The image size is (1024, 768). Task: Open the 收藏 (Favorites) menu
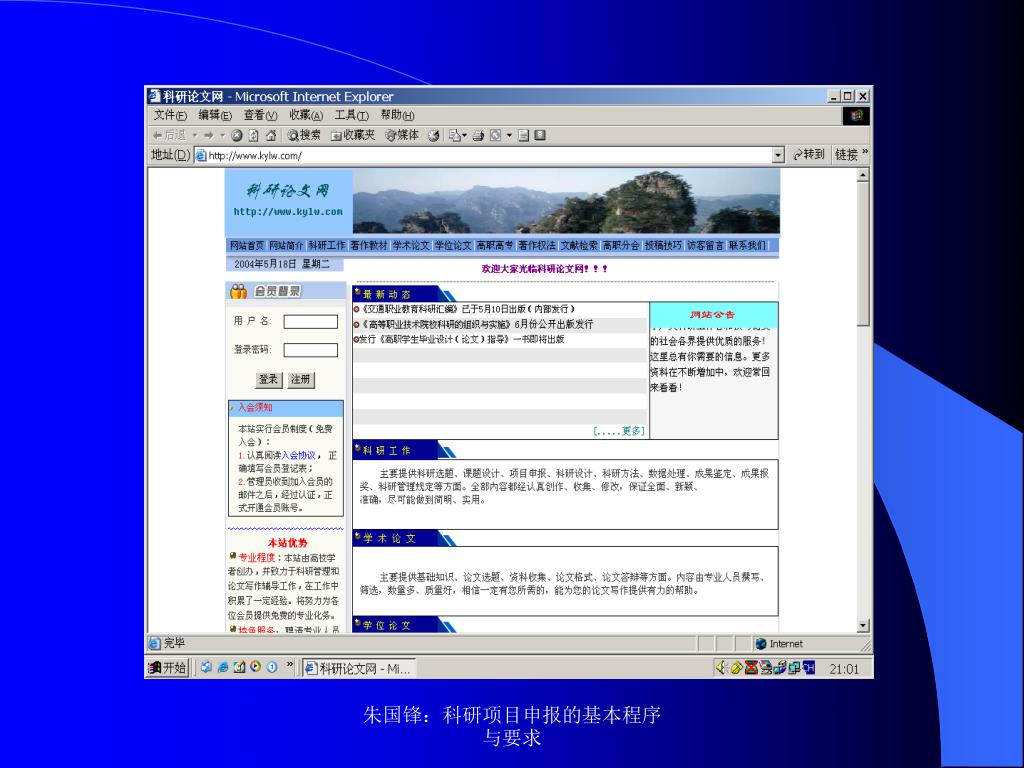[306, 115]
